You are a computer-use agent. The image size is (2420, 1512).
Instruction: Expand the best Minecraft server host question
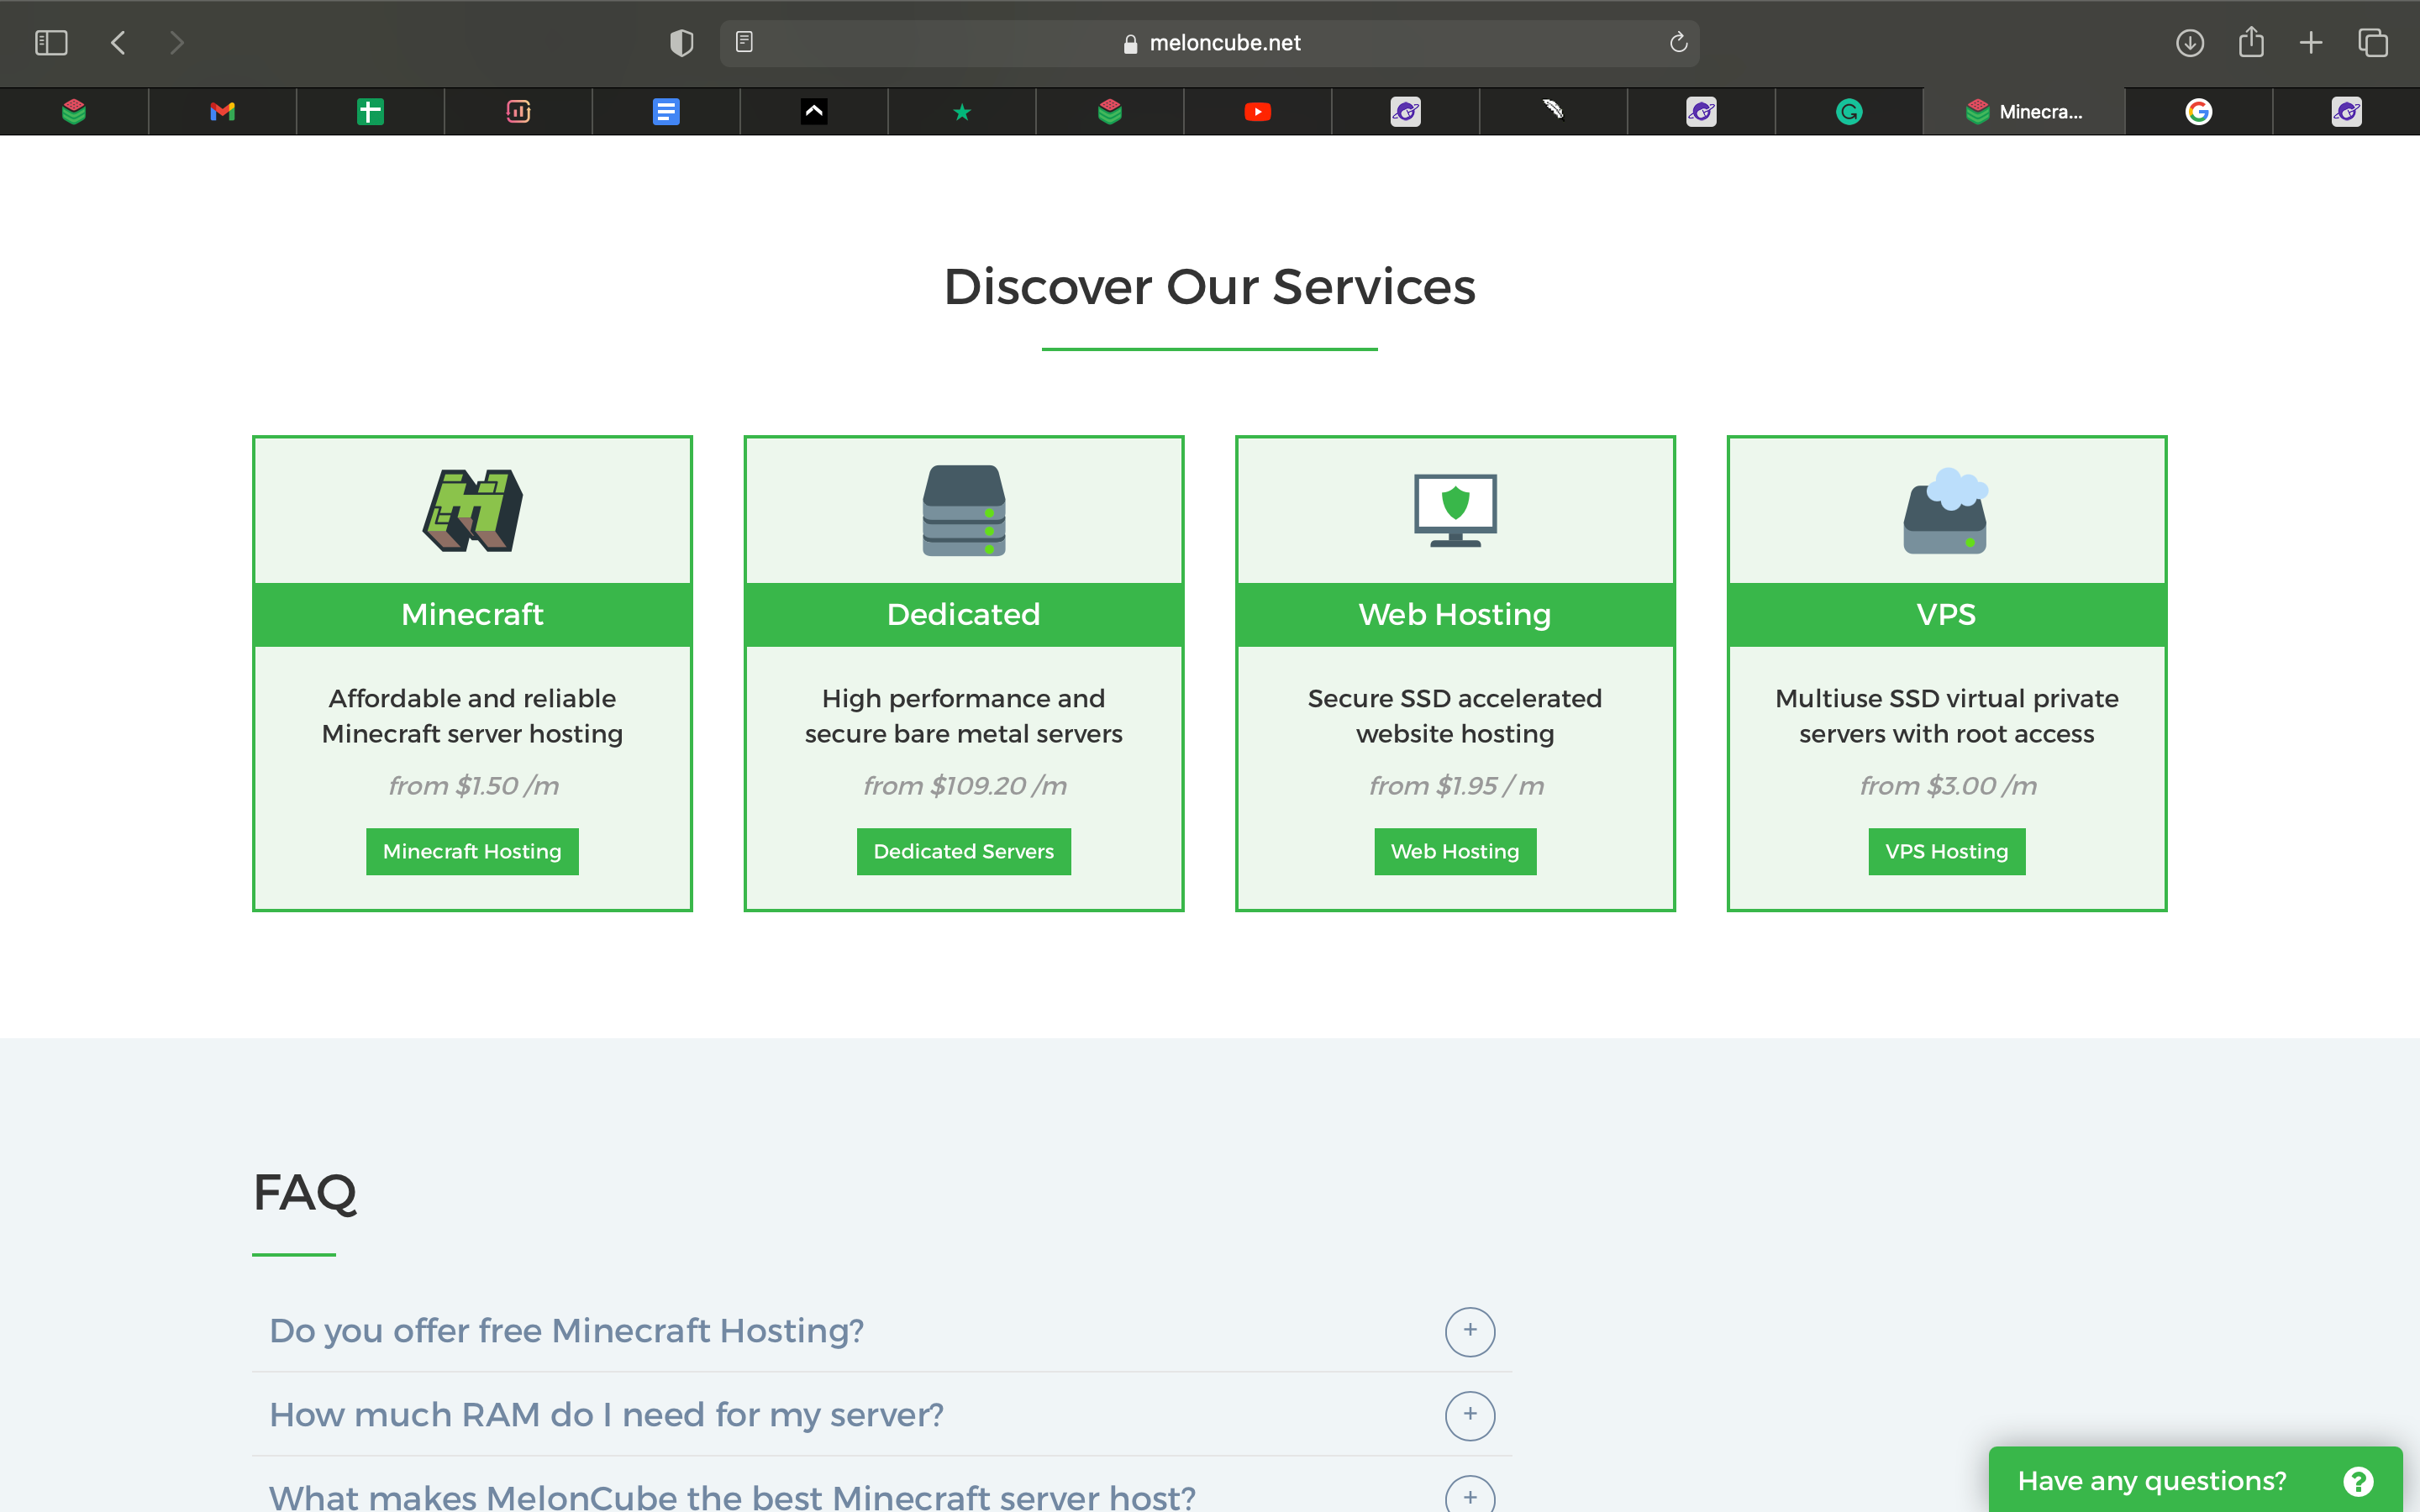click(1470, 1496)
